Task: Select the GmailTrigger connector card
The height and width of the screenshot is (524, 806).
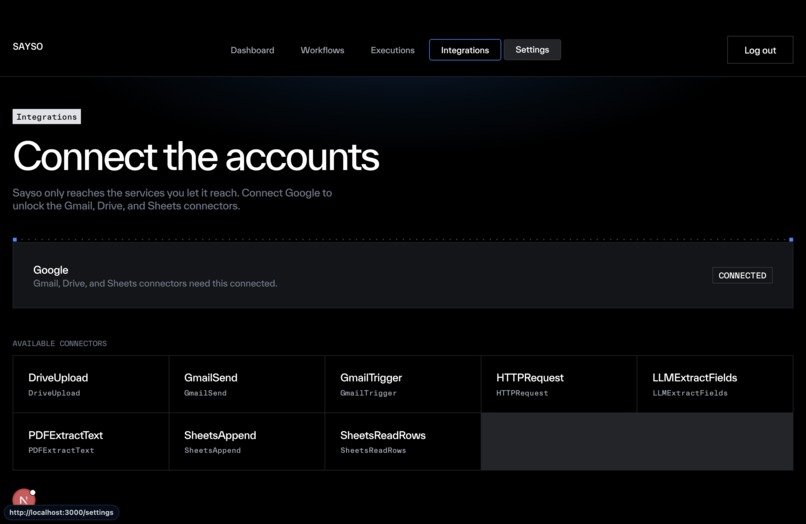Action: 402,384
